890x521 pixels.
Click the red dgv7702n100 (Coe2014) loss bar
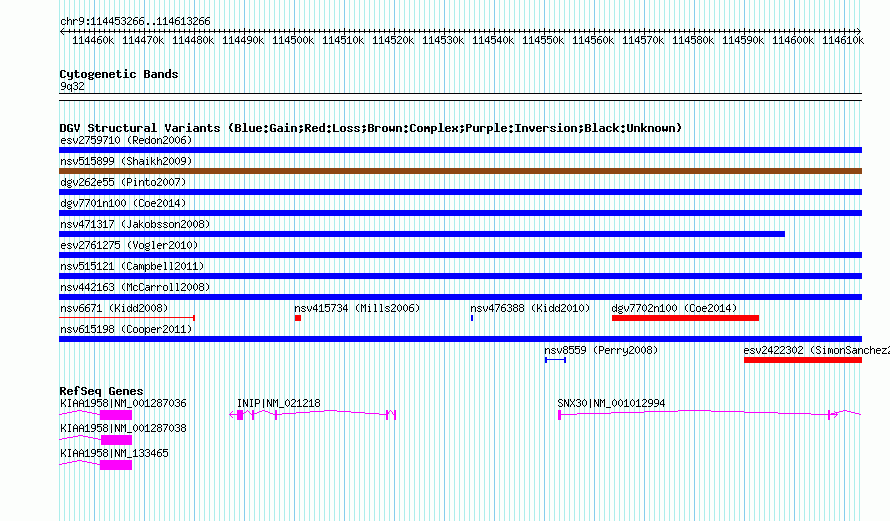685,318
